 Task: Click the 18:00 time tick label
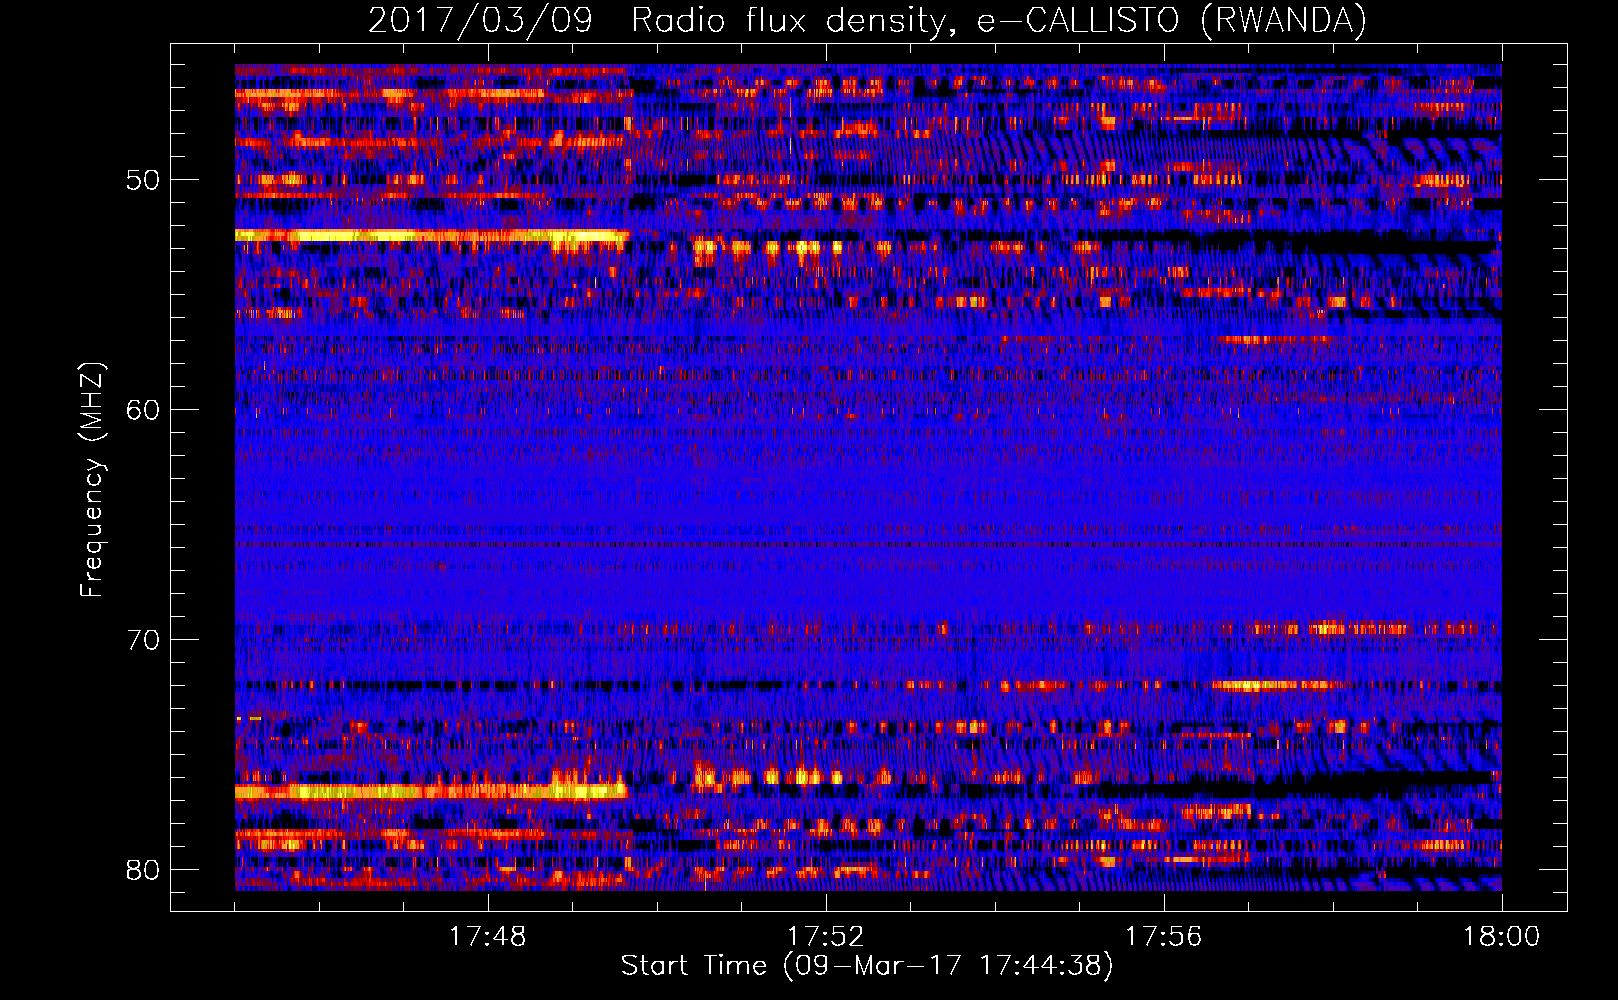pos(1501,937)
